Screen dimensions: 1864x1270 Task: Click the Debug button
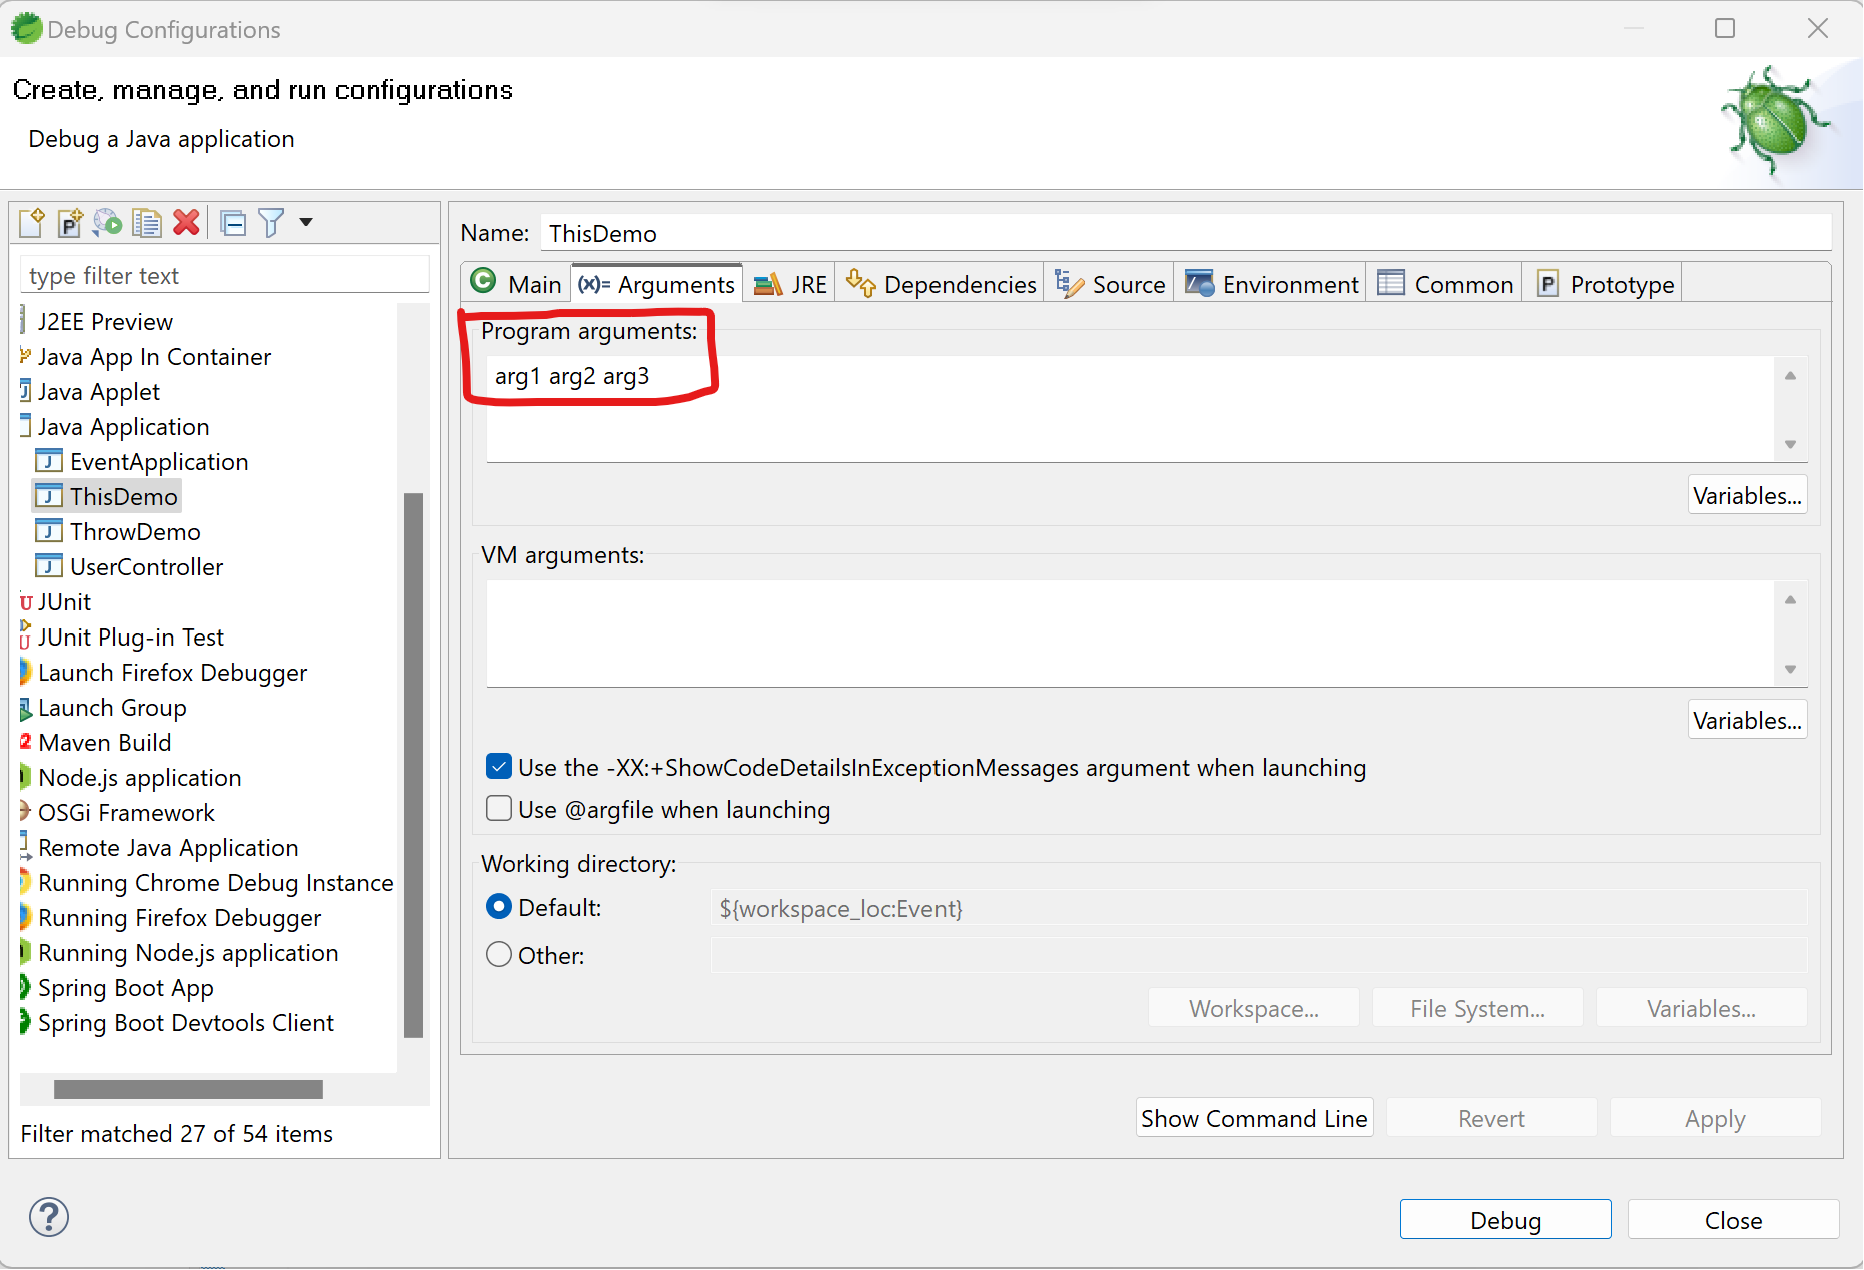coord(1505,1220)
